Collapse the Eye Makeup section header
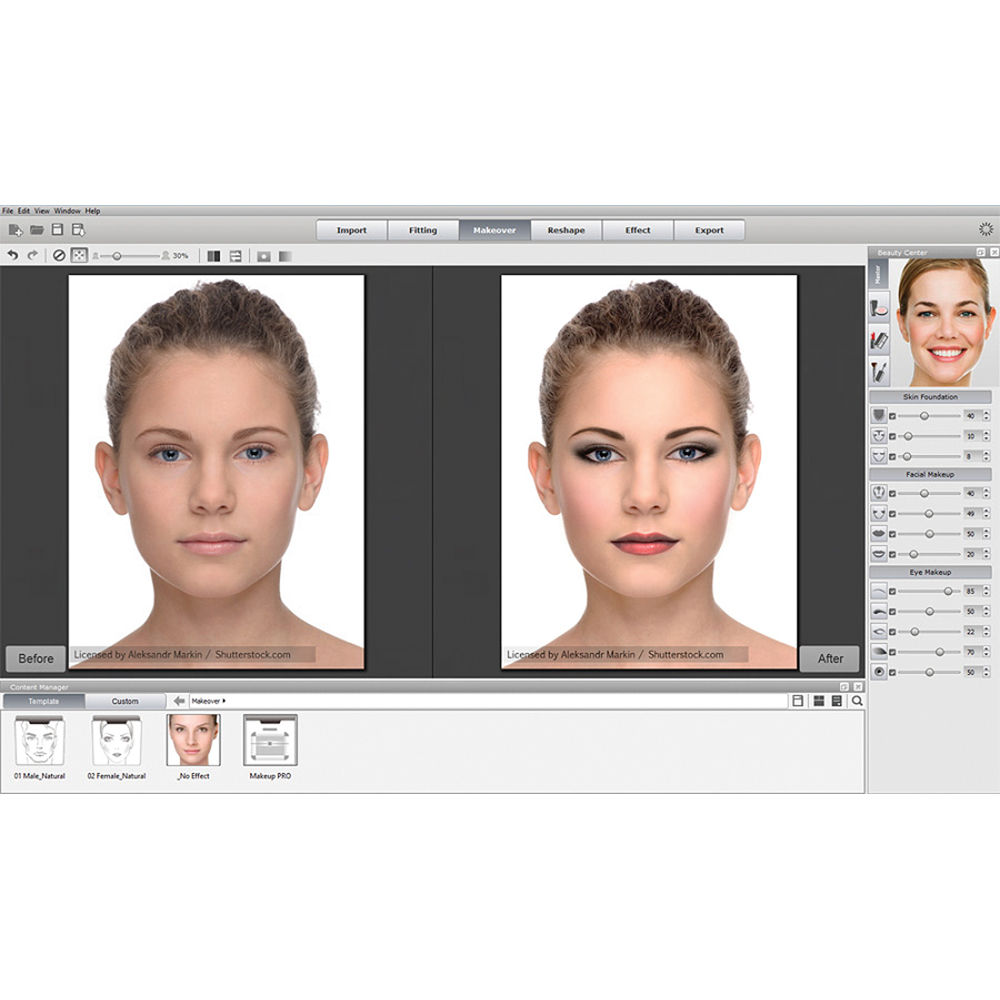1000x1000 pixels. (x=928, y=571)
